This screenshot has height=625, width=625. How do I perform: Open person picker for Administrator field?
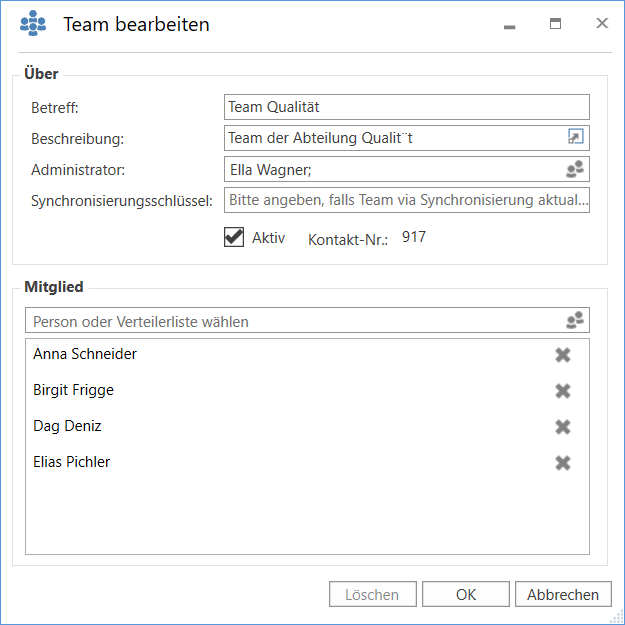point(575,169)
